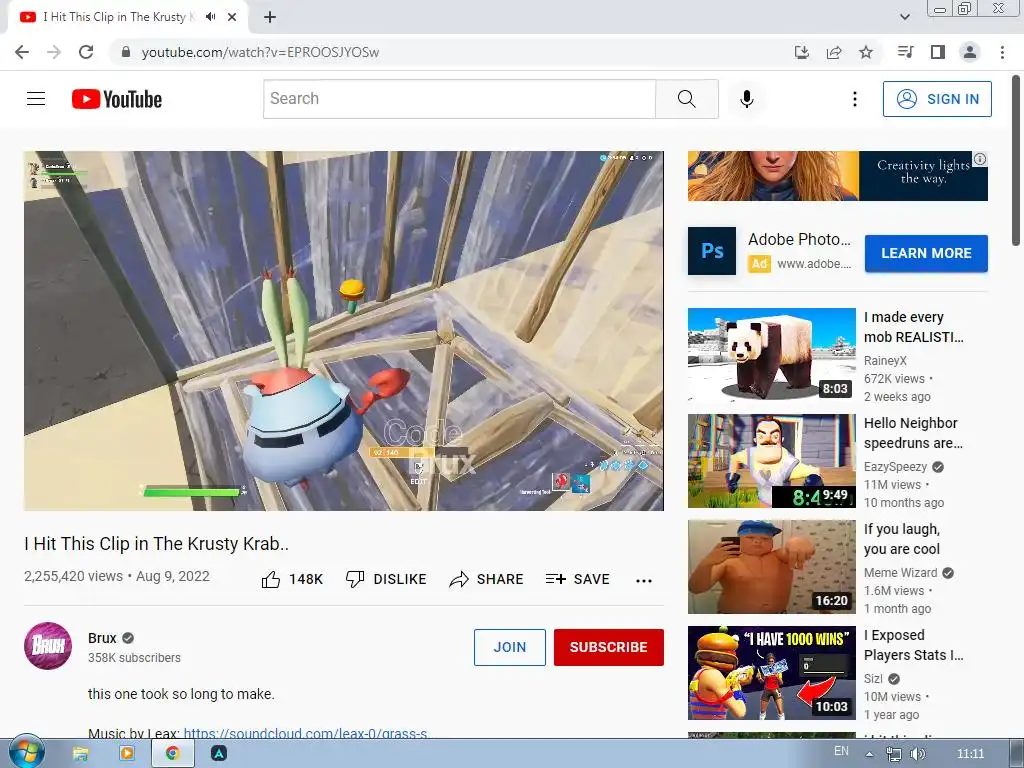This screenshot has height=768, width=1024.
Task: Open Hello Neighbor speedruns video thumbnail
Action: 771,460
